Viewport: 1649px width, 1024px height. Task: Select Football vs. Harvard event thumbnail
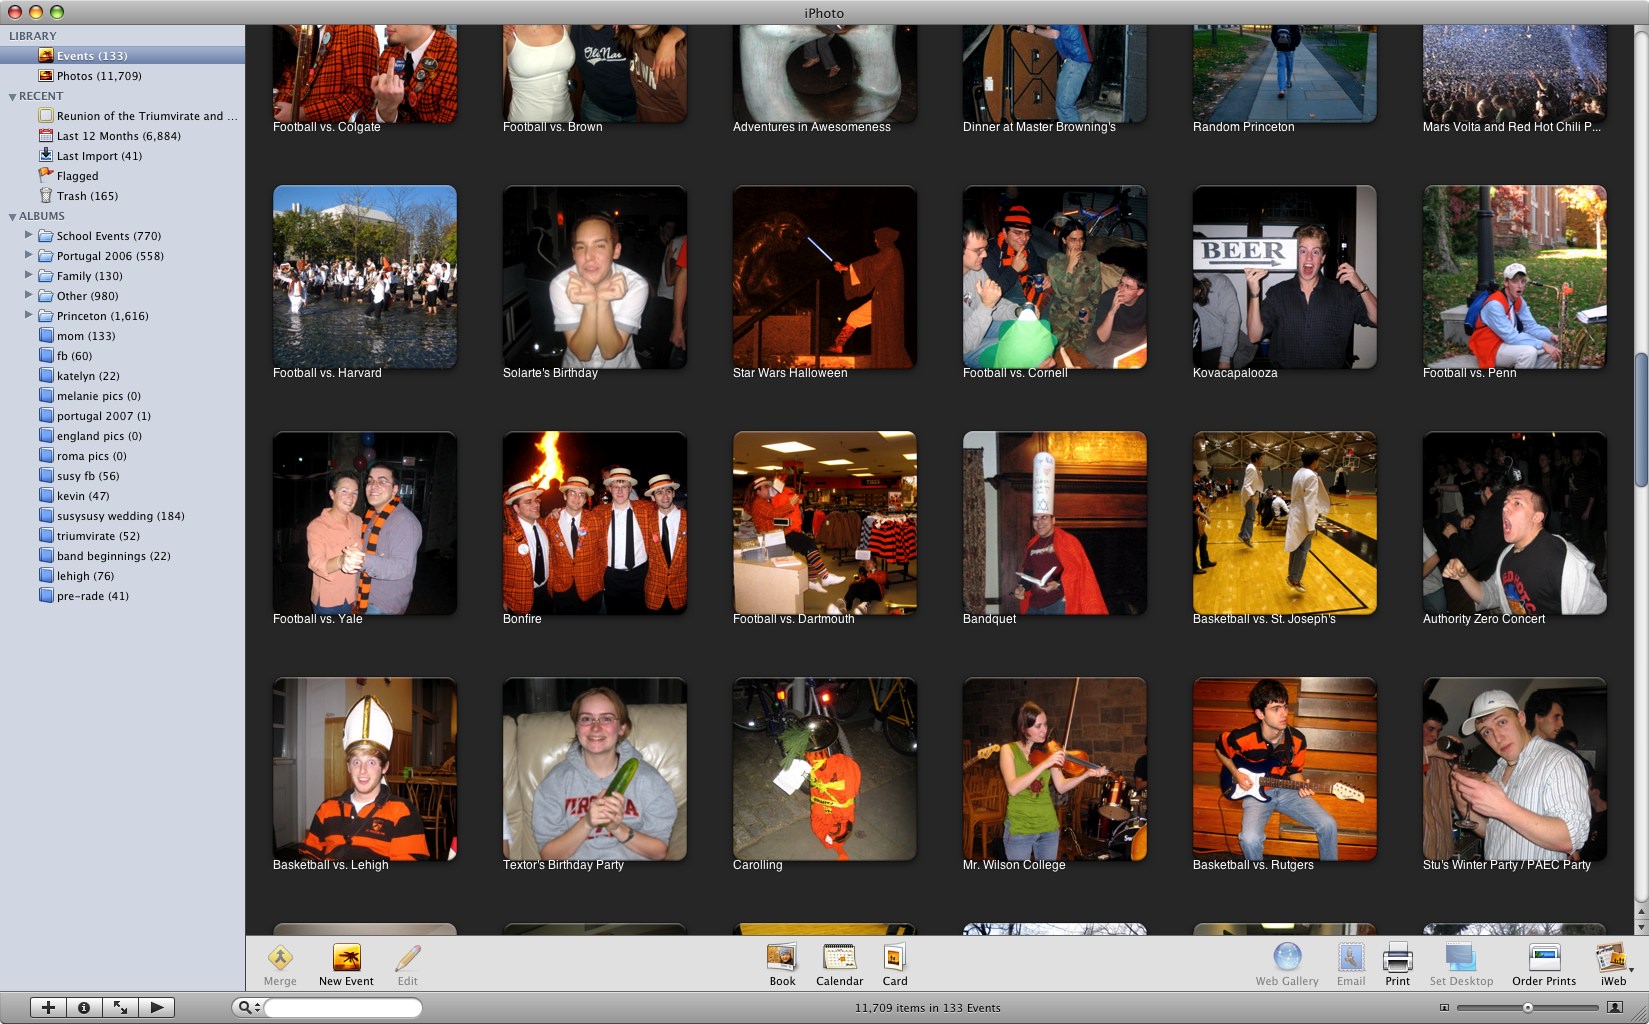click(x=365, y=277)
